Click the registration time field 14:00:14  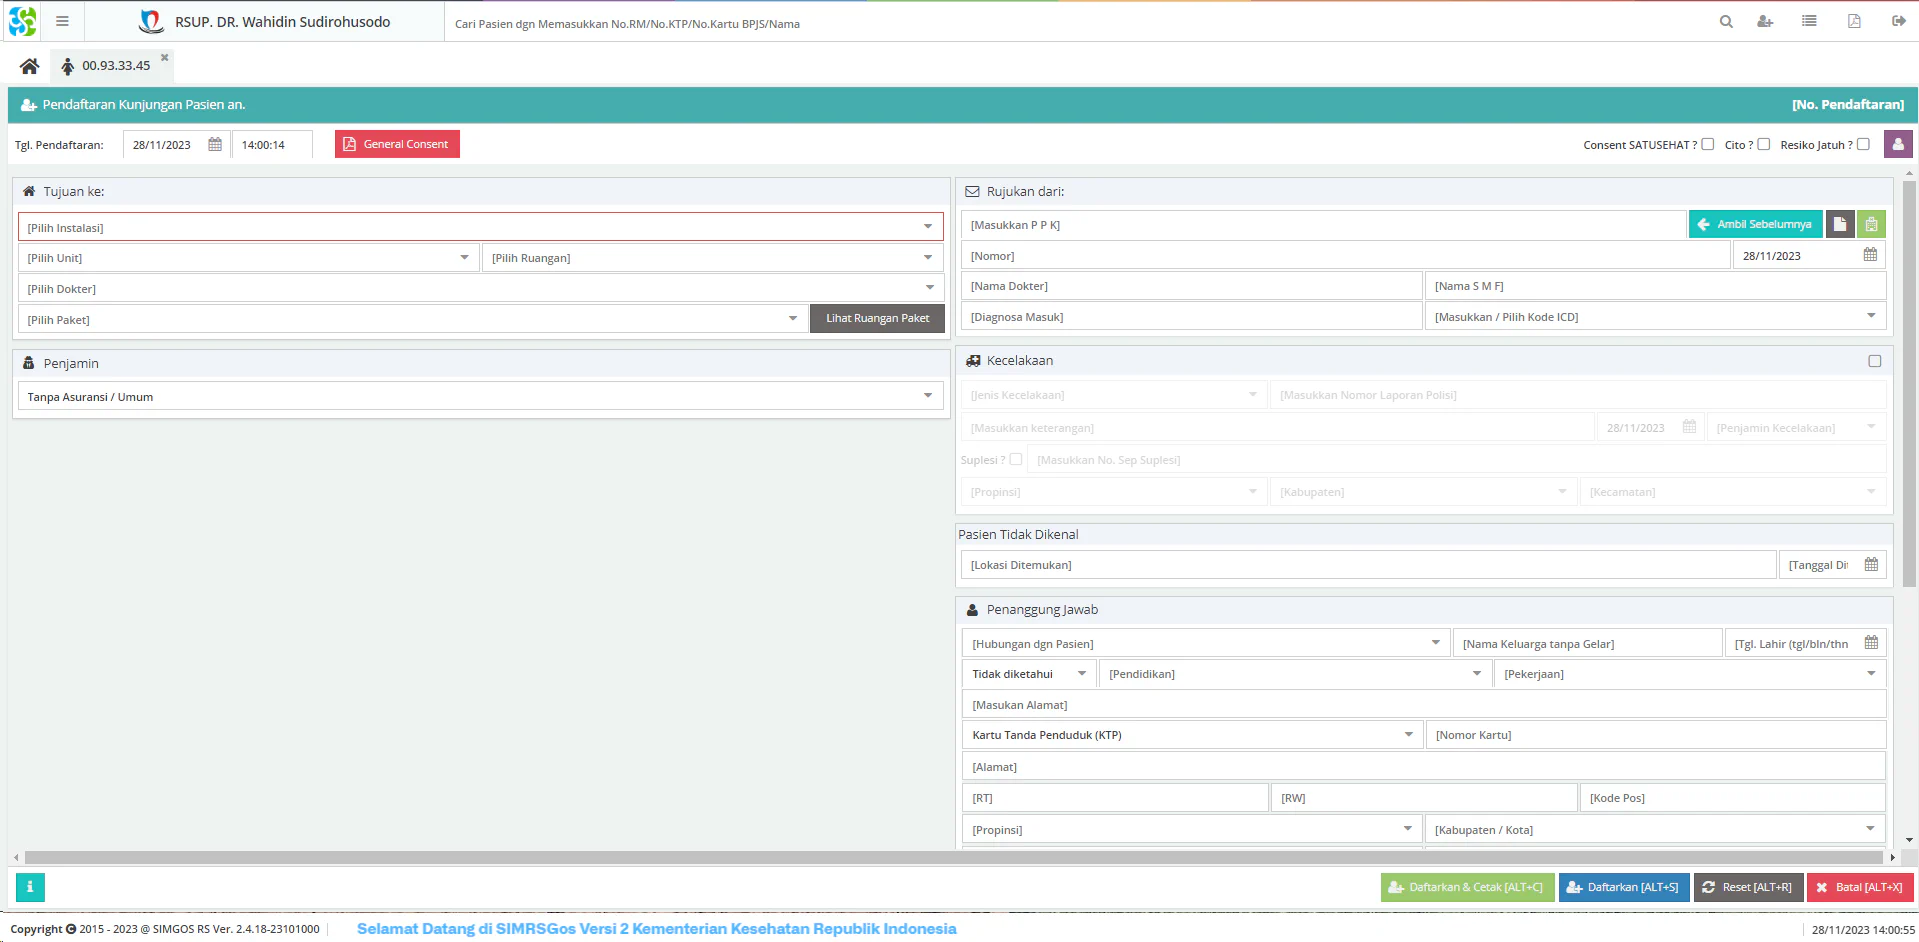pyautogui.click(x=272, y=145)
